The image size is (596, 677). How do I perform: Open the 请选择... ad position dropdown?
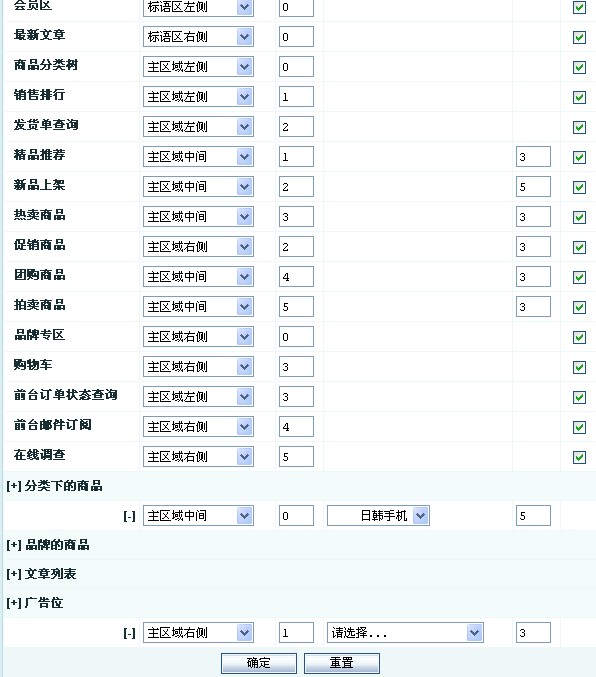405,633
